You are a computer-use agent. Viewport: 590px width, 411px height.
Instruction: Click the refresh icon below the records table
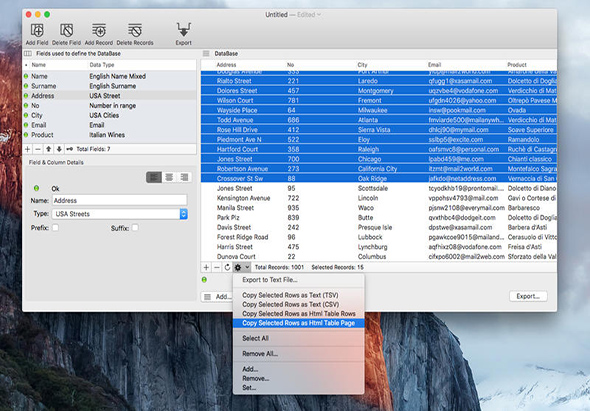coord(227,268)
